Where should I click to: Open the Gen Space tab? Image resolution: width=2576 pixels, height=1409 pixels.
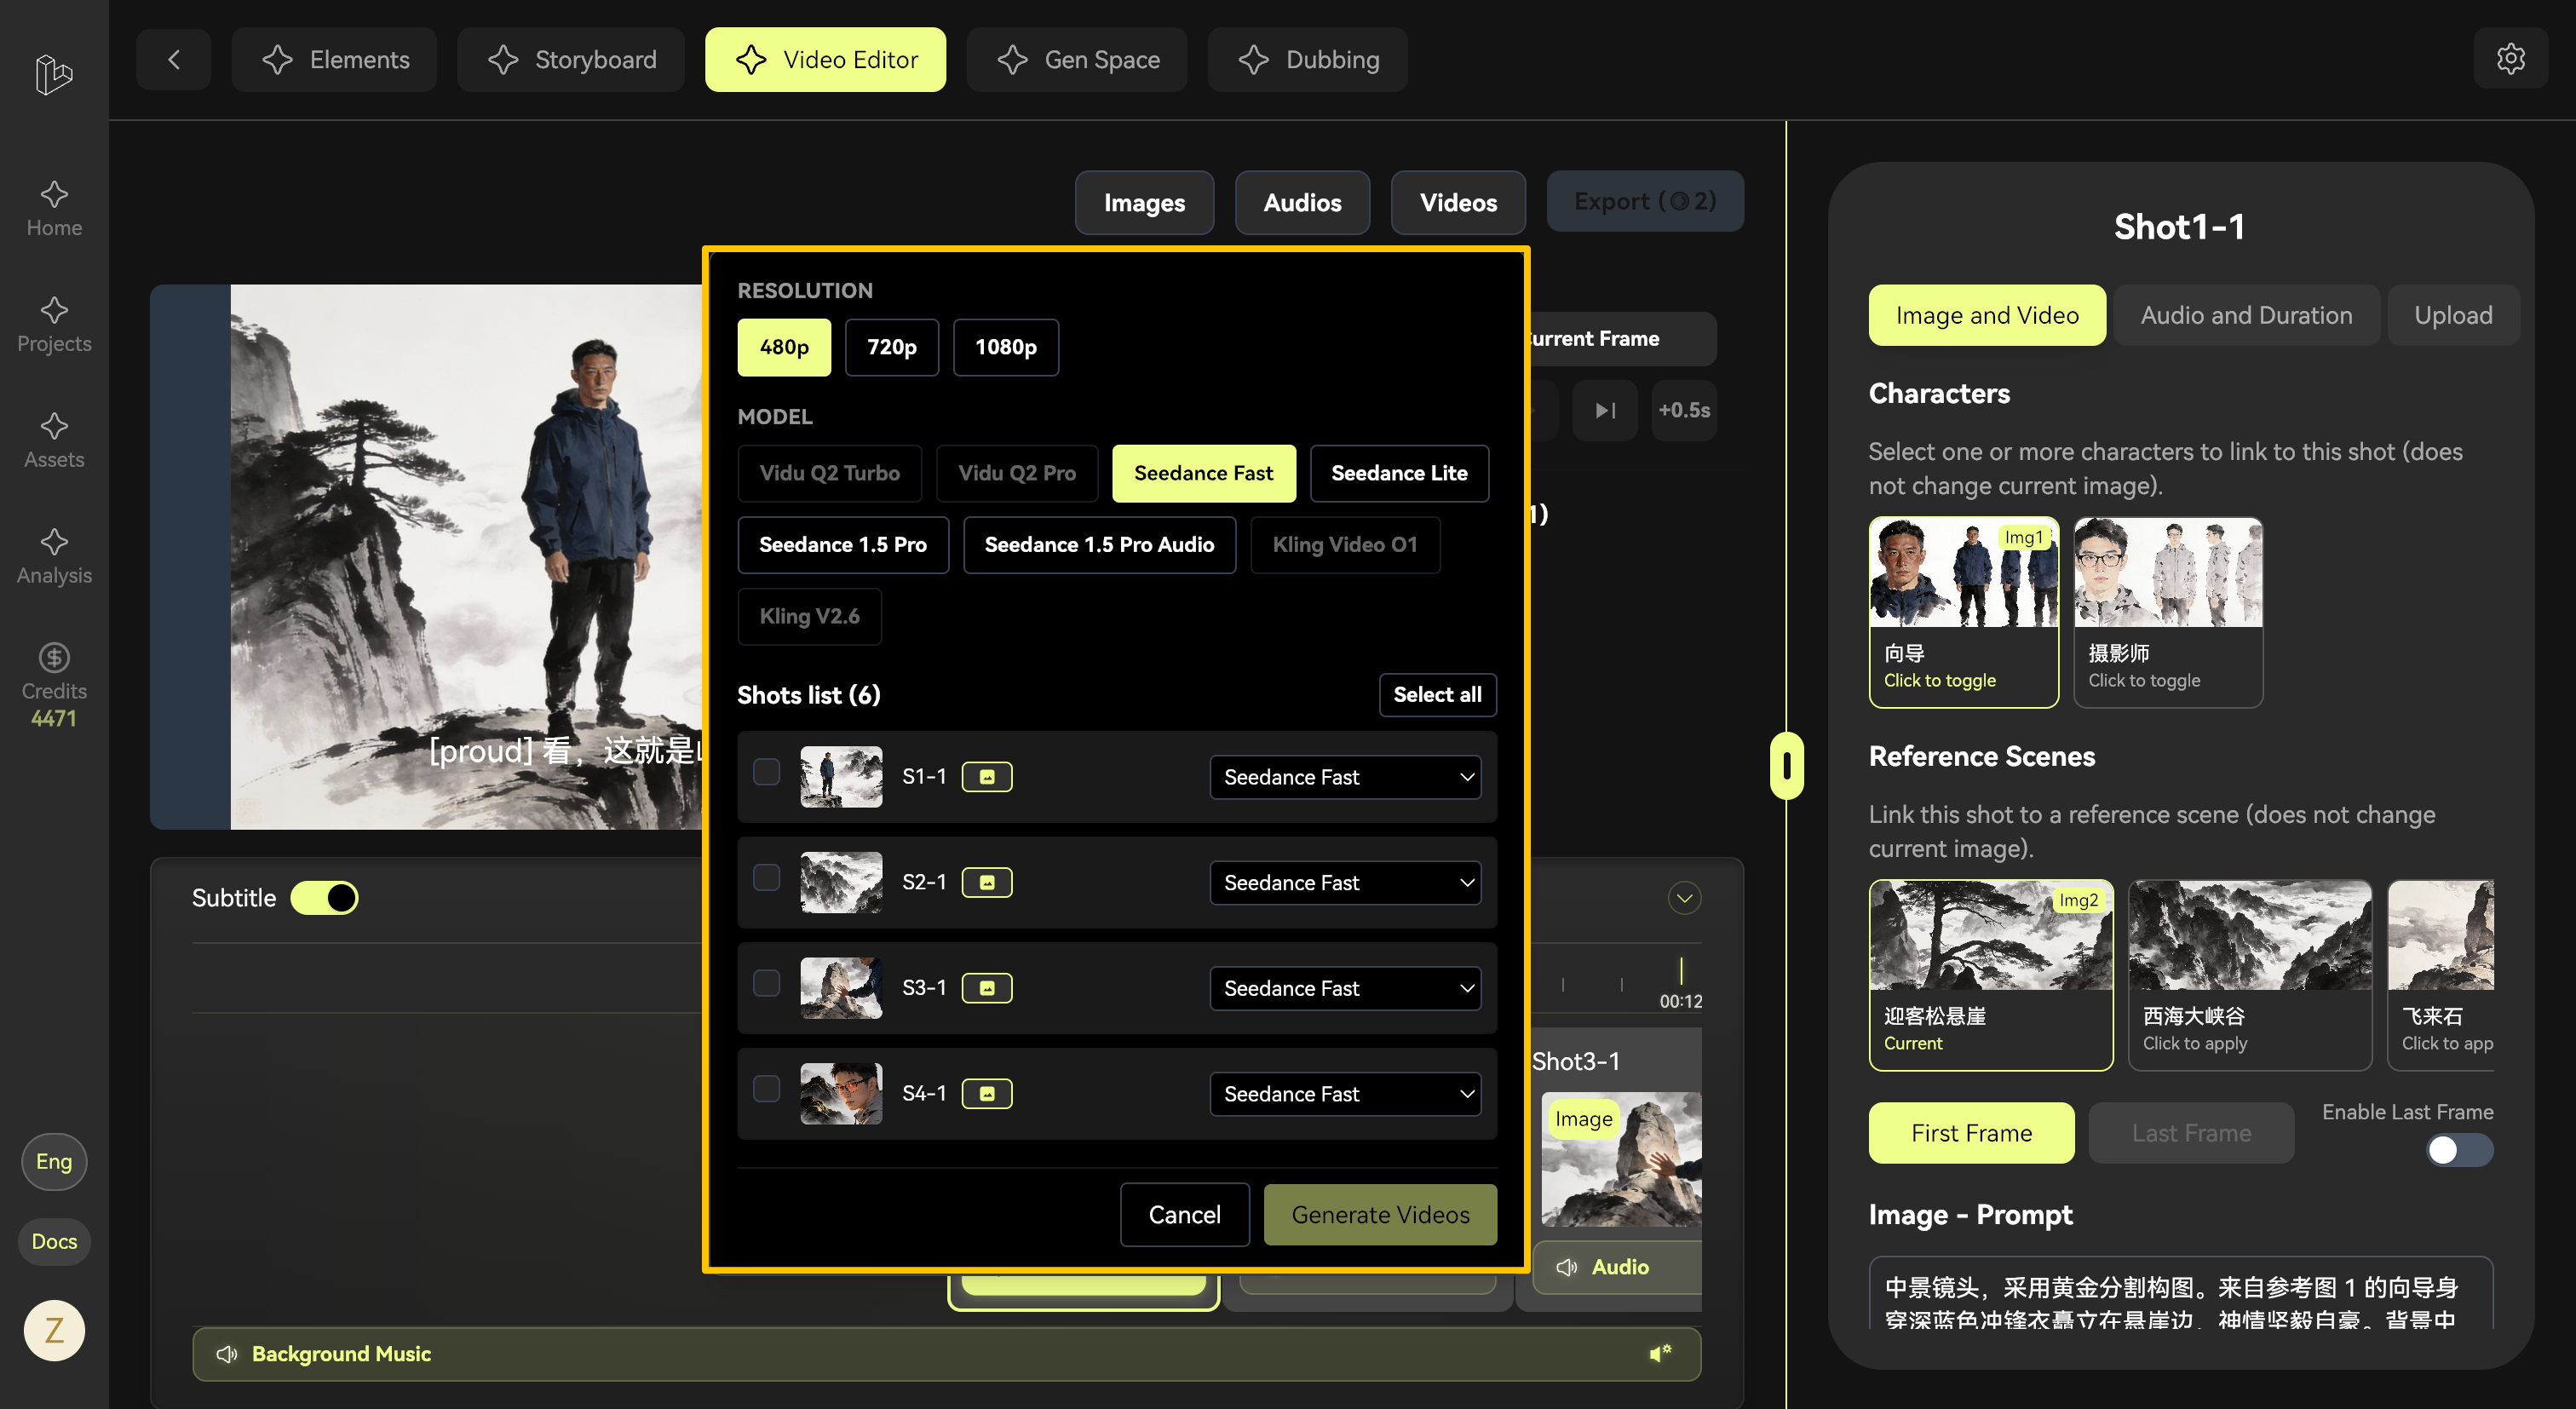1077,60
